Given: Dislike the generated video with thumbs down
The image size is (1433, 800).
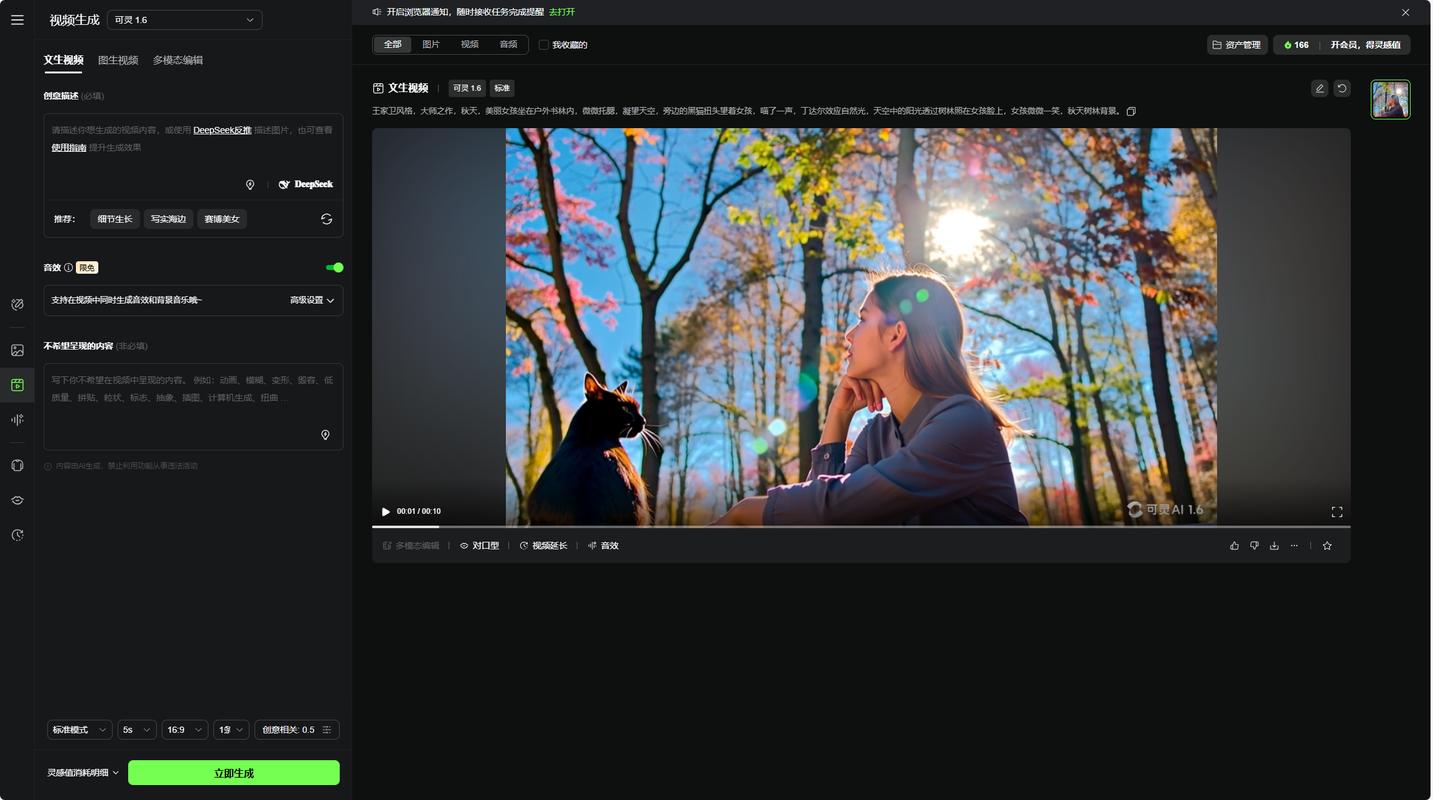Looking at the screenshot, I should click(x=1254, y=546).
